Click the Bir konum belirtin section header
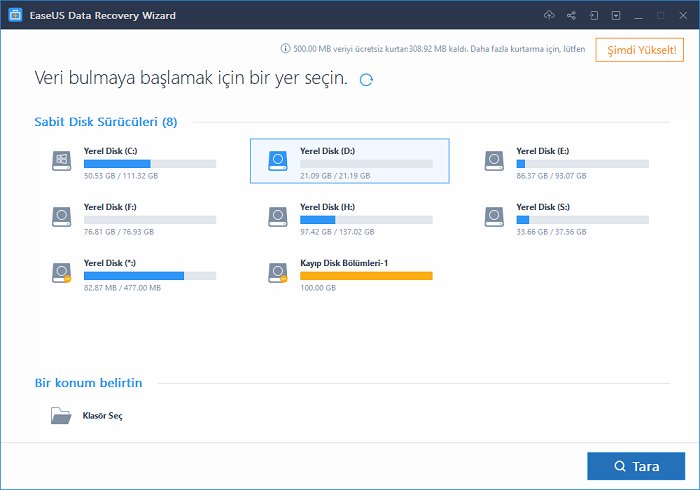Viewport: 700px width, 490px height. pyautogui.click(x=88, y=383)
